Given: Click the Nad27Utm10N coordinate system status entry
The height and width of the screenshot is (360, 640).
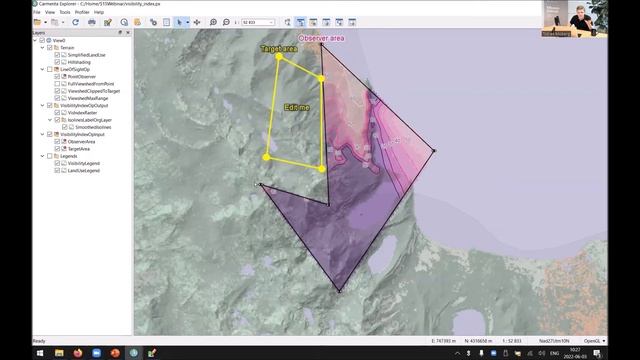Looking at the screenshot, I should tap(554, 341).
